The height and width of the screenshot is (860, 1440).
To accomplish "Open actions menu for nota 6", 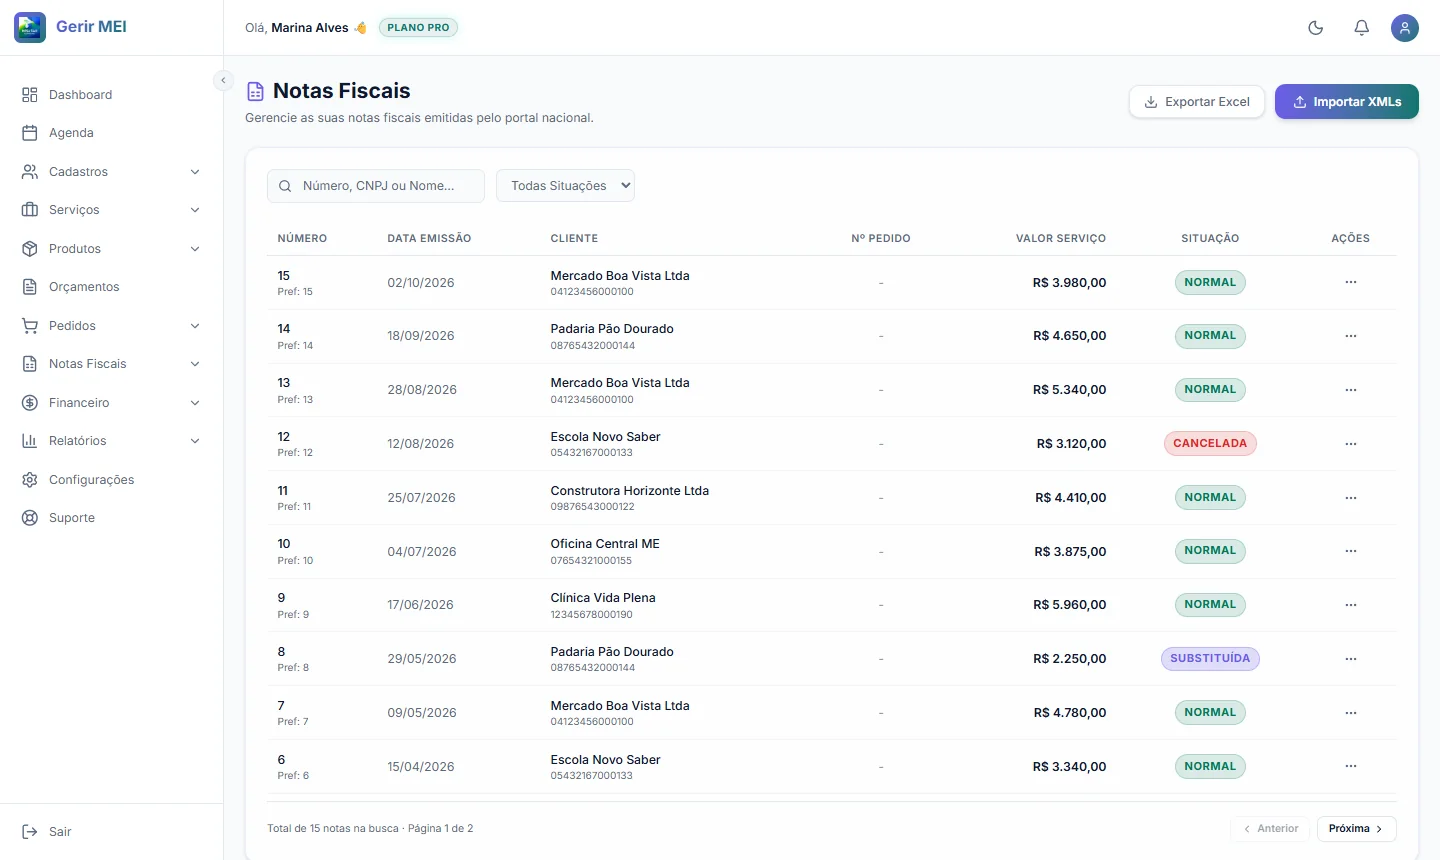I will pos(1351,767).
